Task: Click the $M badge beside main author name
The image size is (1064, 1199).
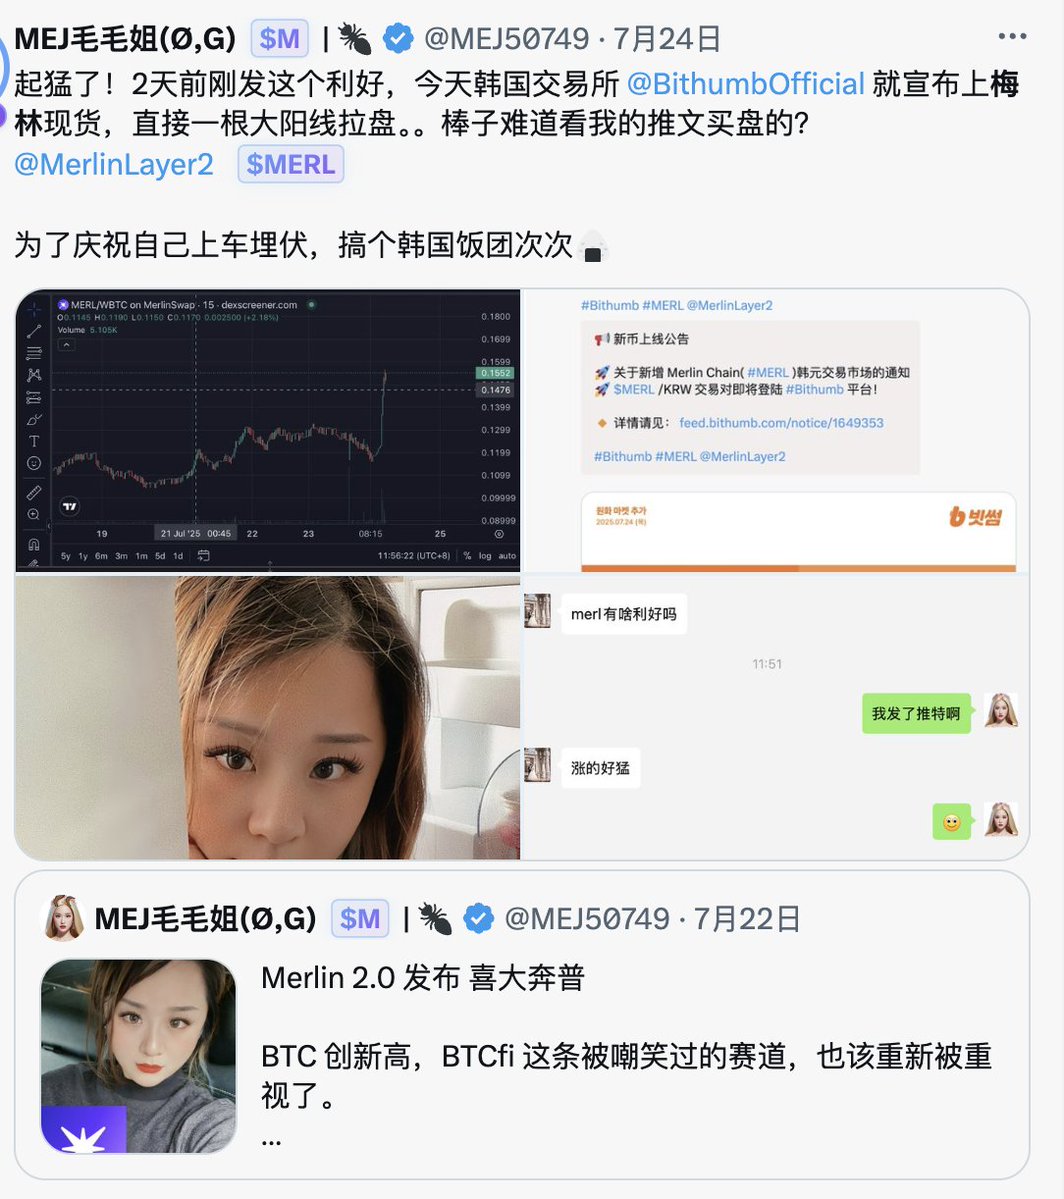Action: tap(279, 38)
